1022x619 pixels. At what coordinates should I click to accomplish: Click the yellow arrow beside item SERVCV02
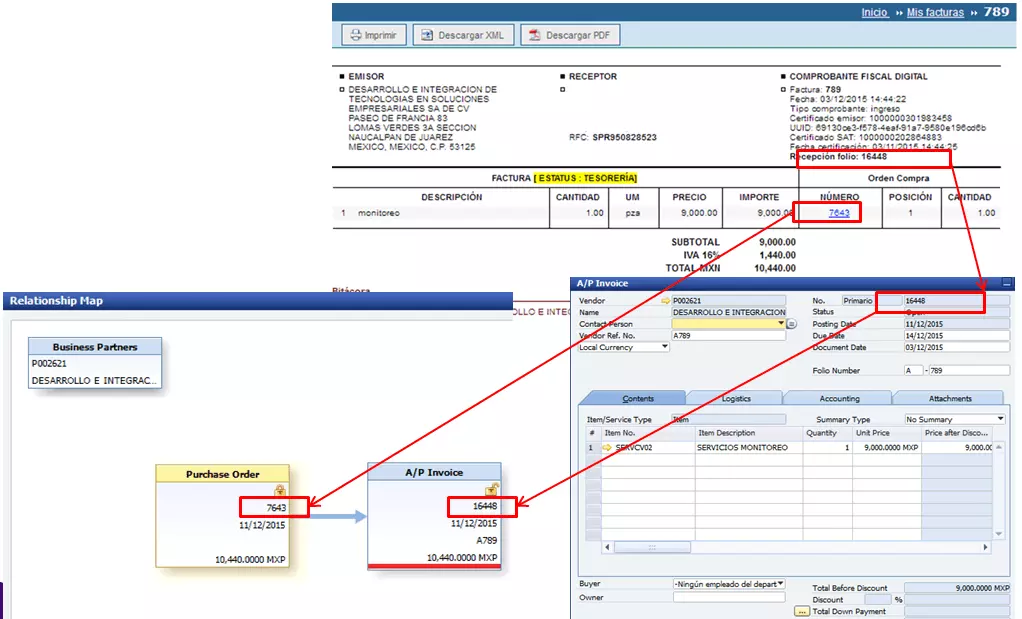point(606,447)
